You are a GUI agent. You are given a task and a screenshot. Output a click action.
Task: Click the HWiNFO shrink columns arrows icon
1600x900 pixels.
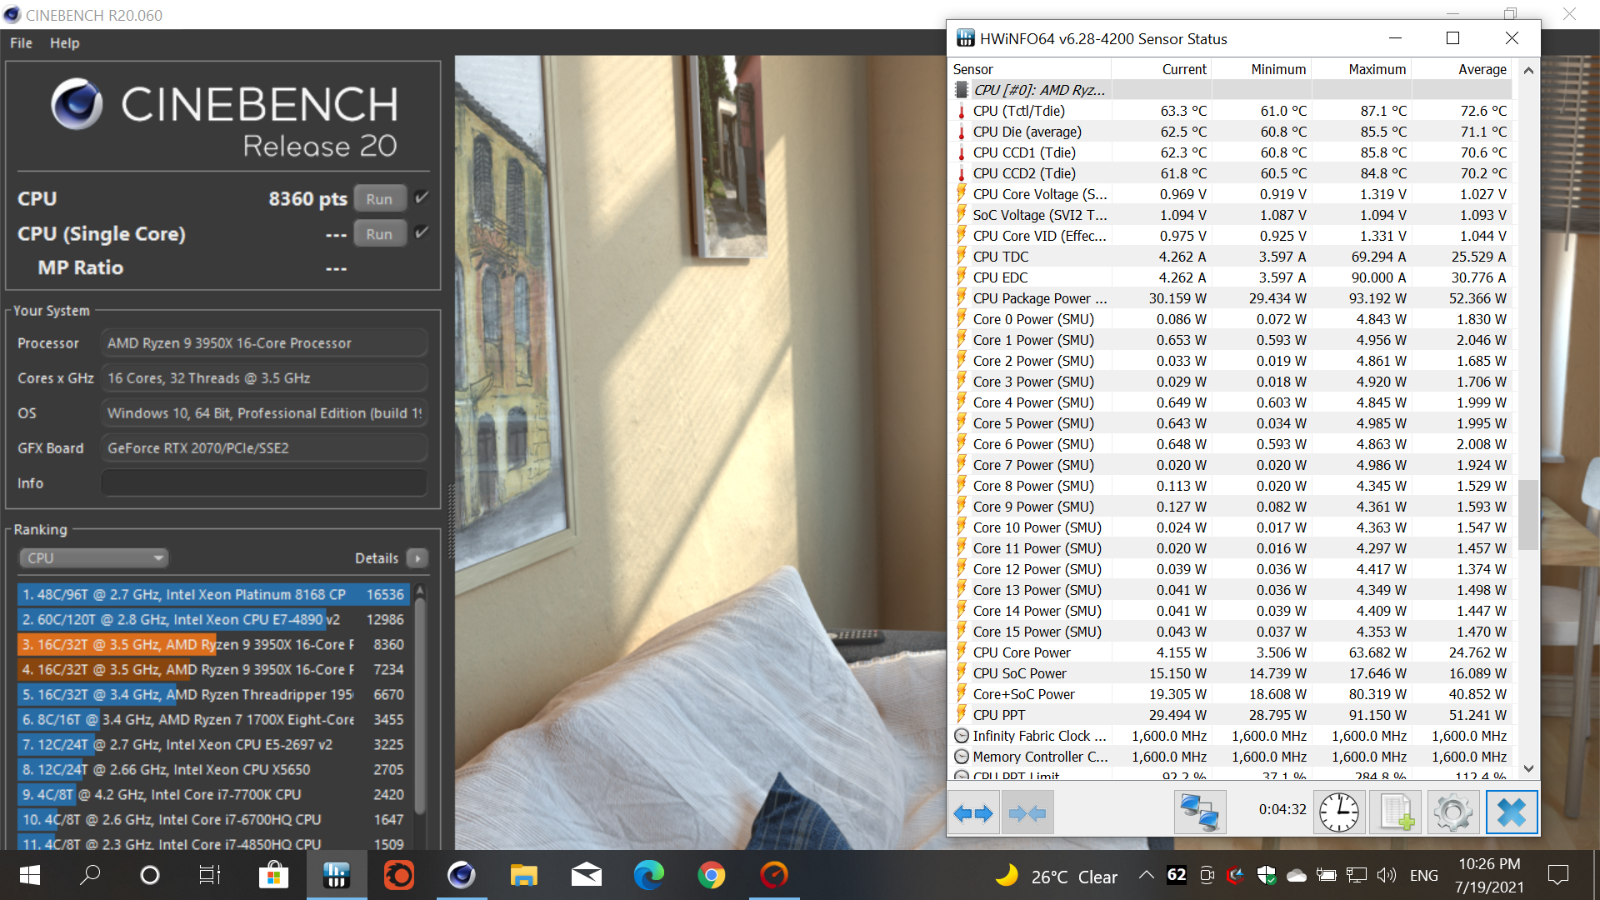[x=1028, y=813]
